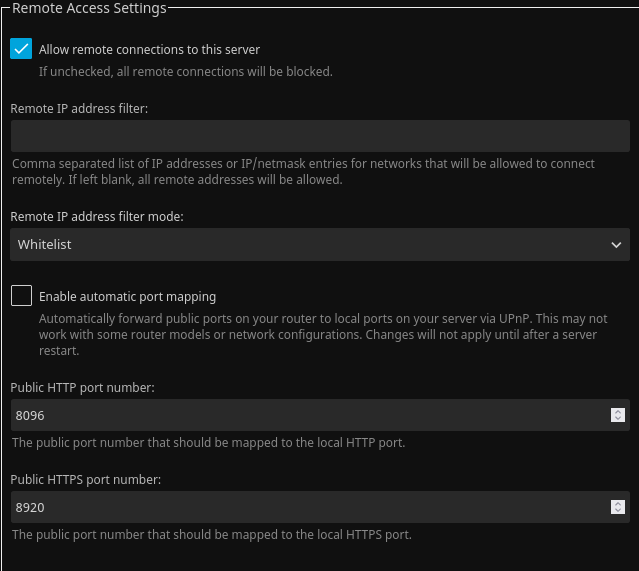Click the 'Allow remote connections to this server' label
Screen dimensions: 639x571
point(149,49)
